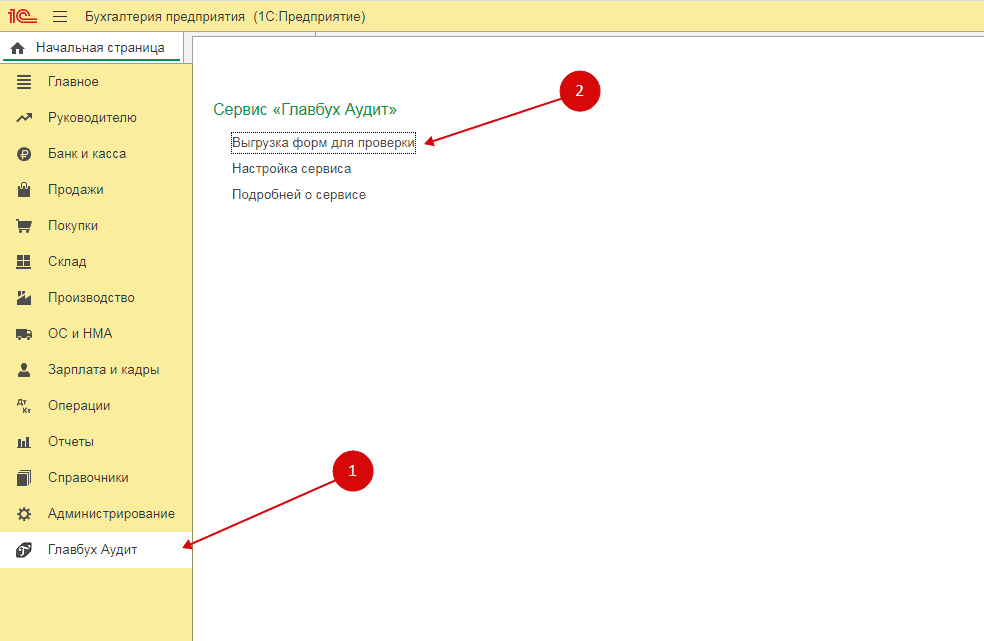Open the Операции section

coord(79,406)
